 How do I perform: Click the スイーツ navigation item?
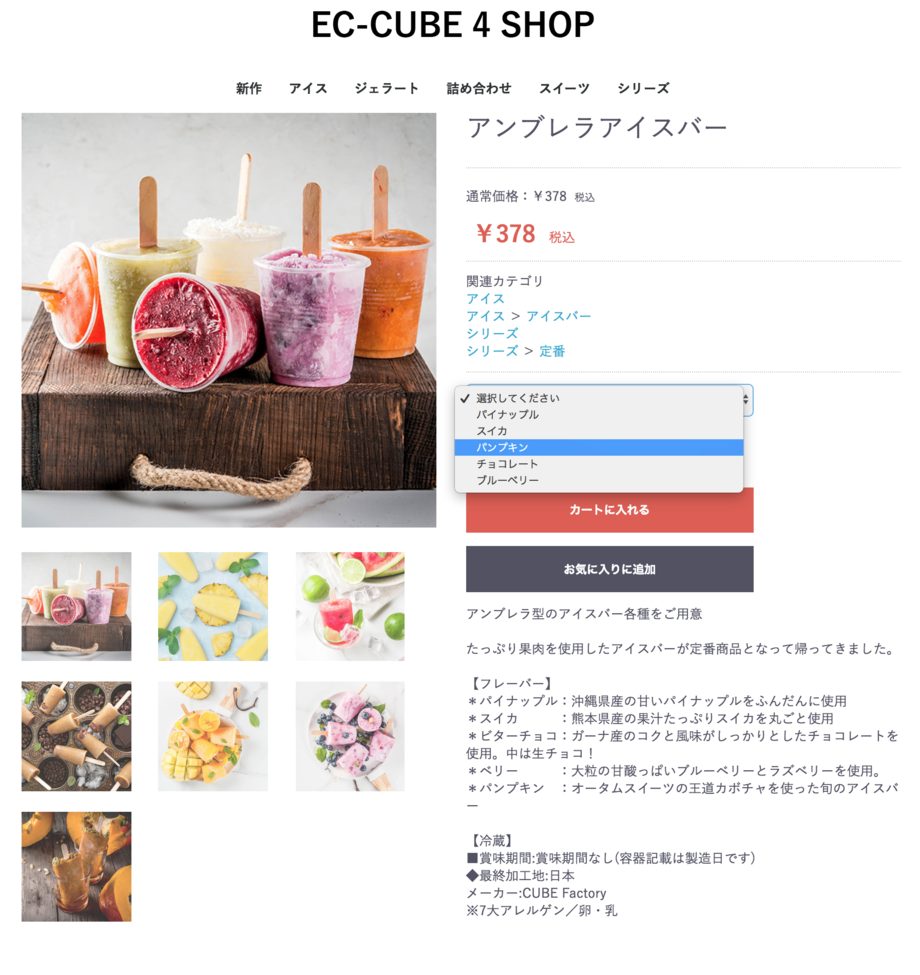564,88
